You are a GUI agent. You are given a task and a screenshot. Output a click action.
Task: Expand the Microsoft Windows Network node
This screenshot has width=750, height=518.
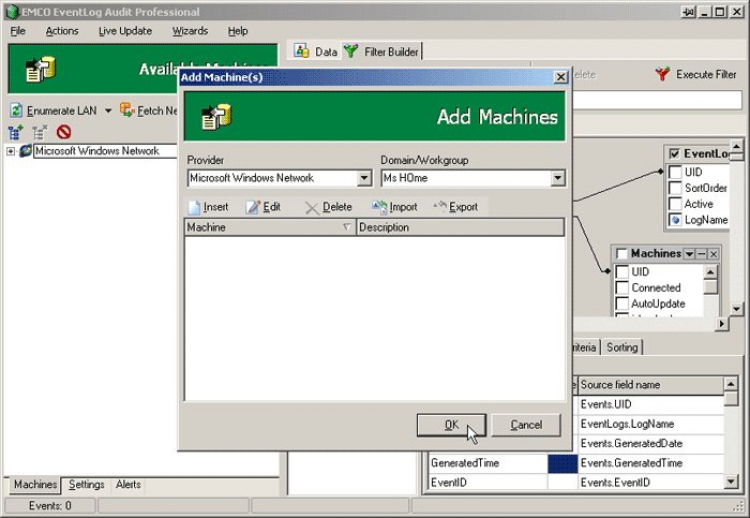pyautogui.click(x=11, y=151)
